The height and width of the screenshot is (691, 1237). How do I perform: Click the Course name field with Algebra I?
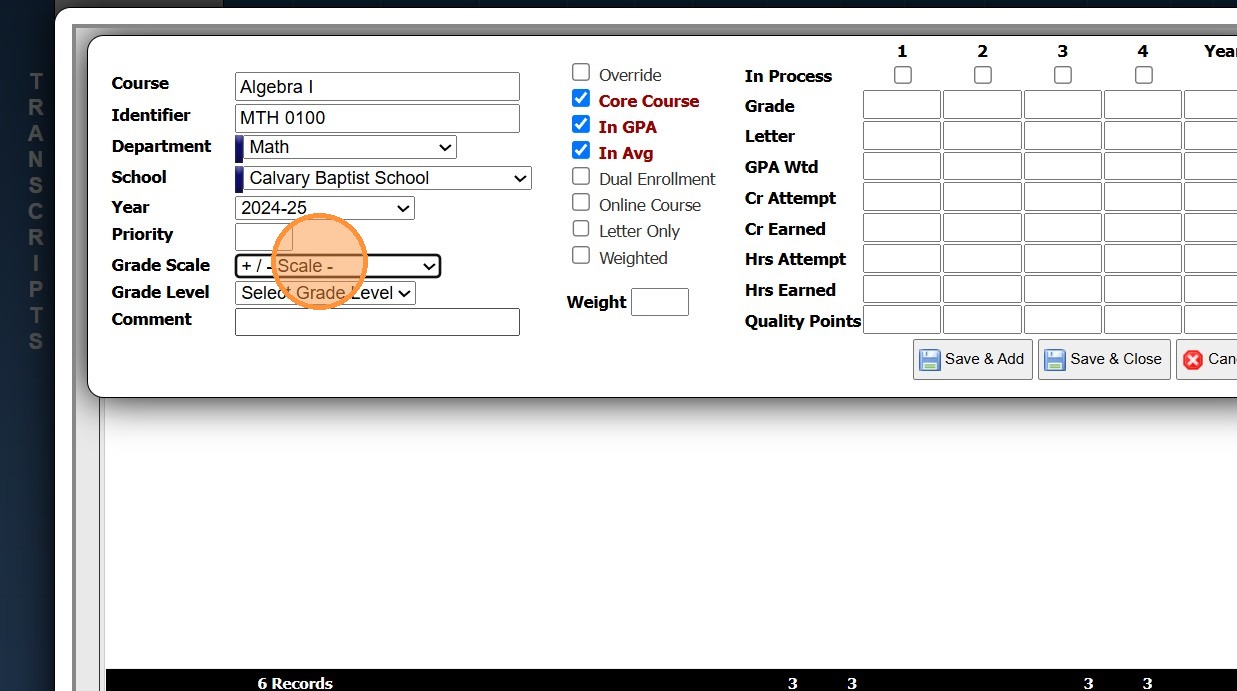tap(377, 87)
